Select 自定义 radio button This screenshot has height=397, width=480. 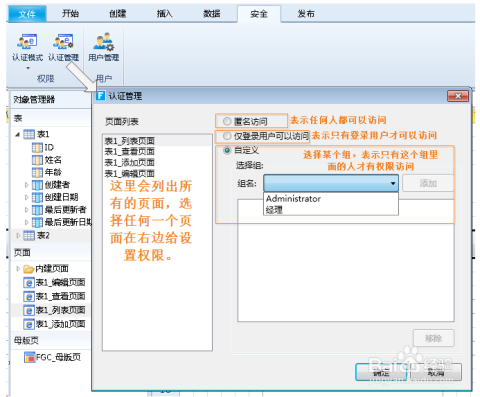(227, 151)
